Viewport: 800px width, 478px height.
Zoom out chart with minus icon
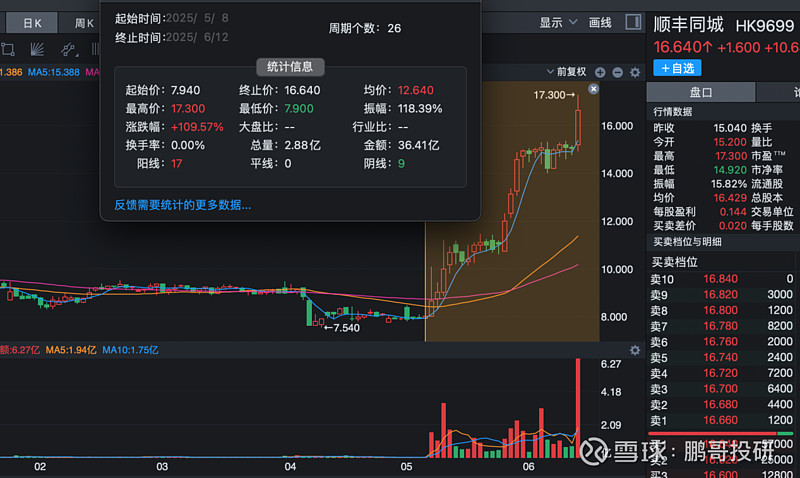(x=617, y=72)
